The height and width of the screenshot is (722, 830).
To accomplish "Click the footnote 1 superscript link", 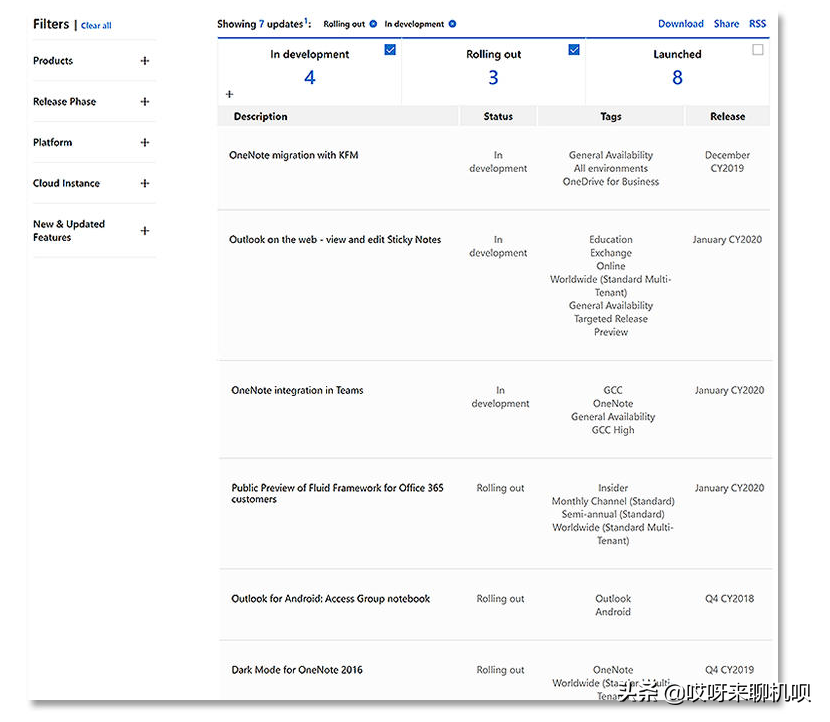I will (305, 21).
